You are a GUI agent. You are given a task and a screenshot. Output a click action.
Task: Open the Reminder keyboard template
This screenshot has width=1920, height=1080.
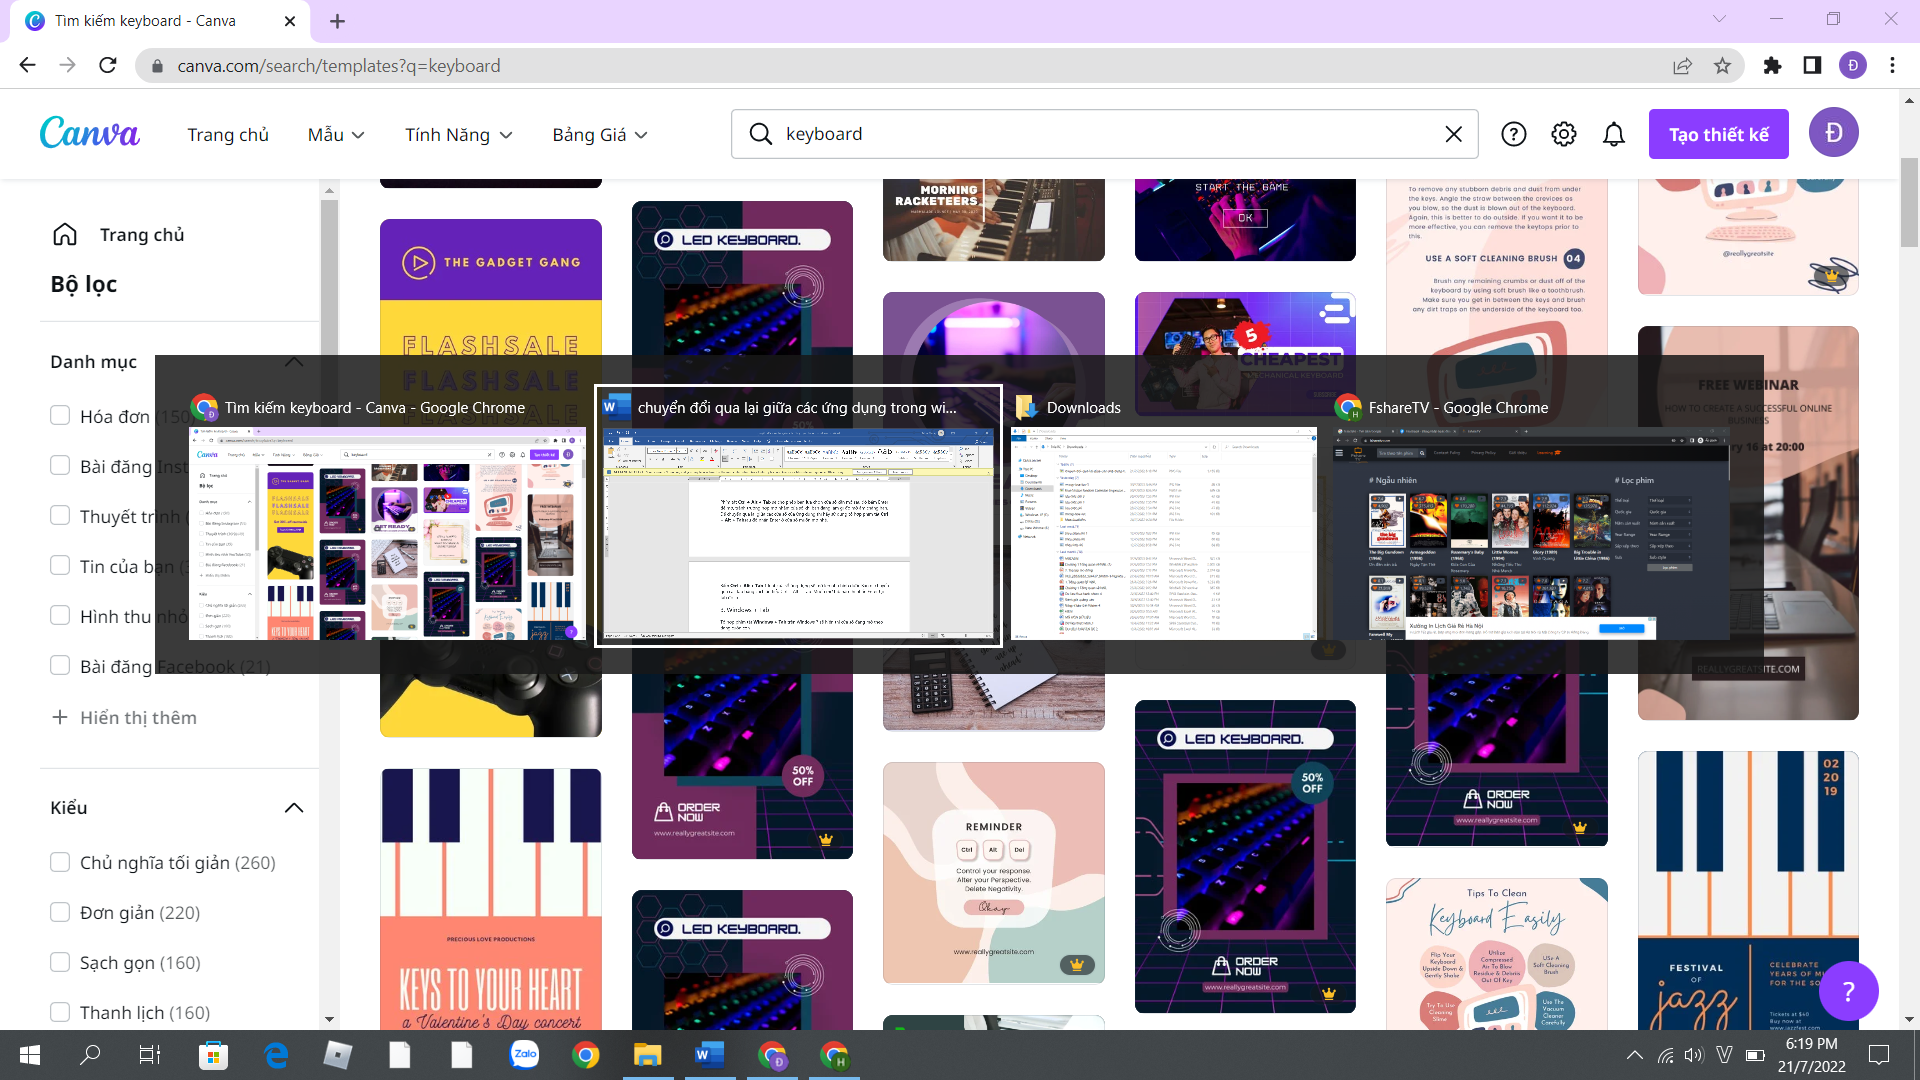tap(994, 872)
